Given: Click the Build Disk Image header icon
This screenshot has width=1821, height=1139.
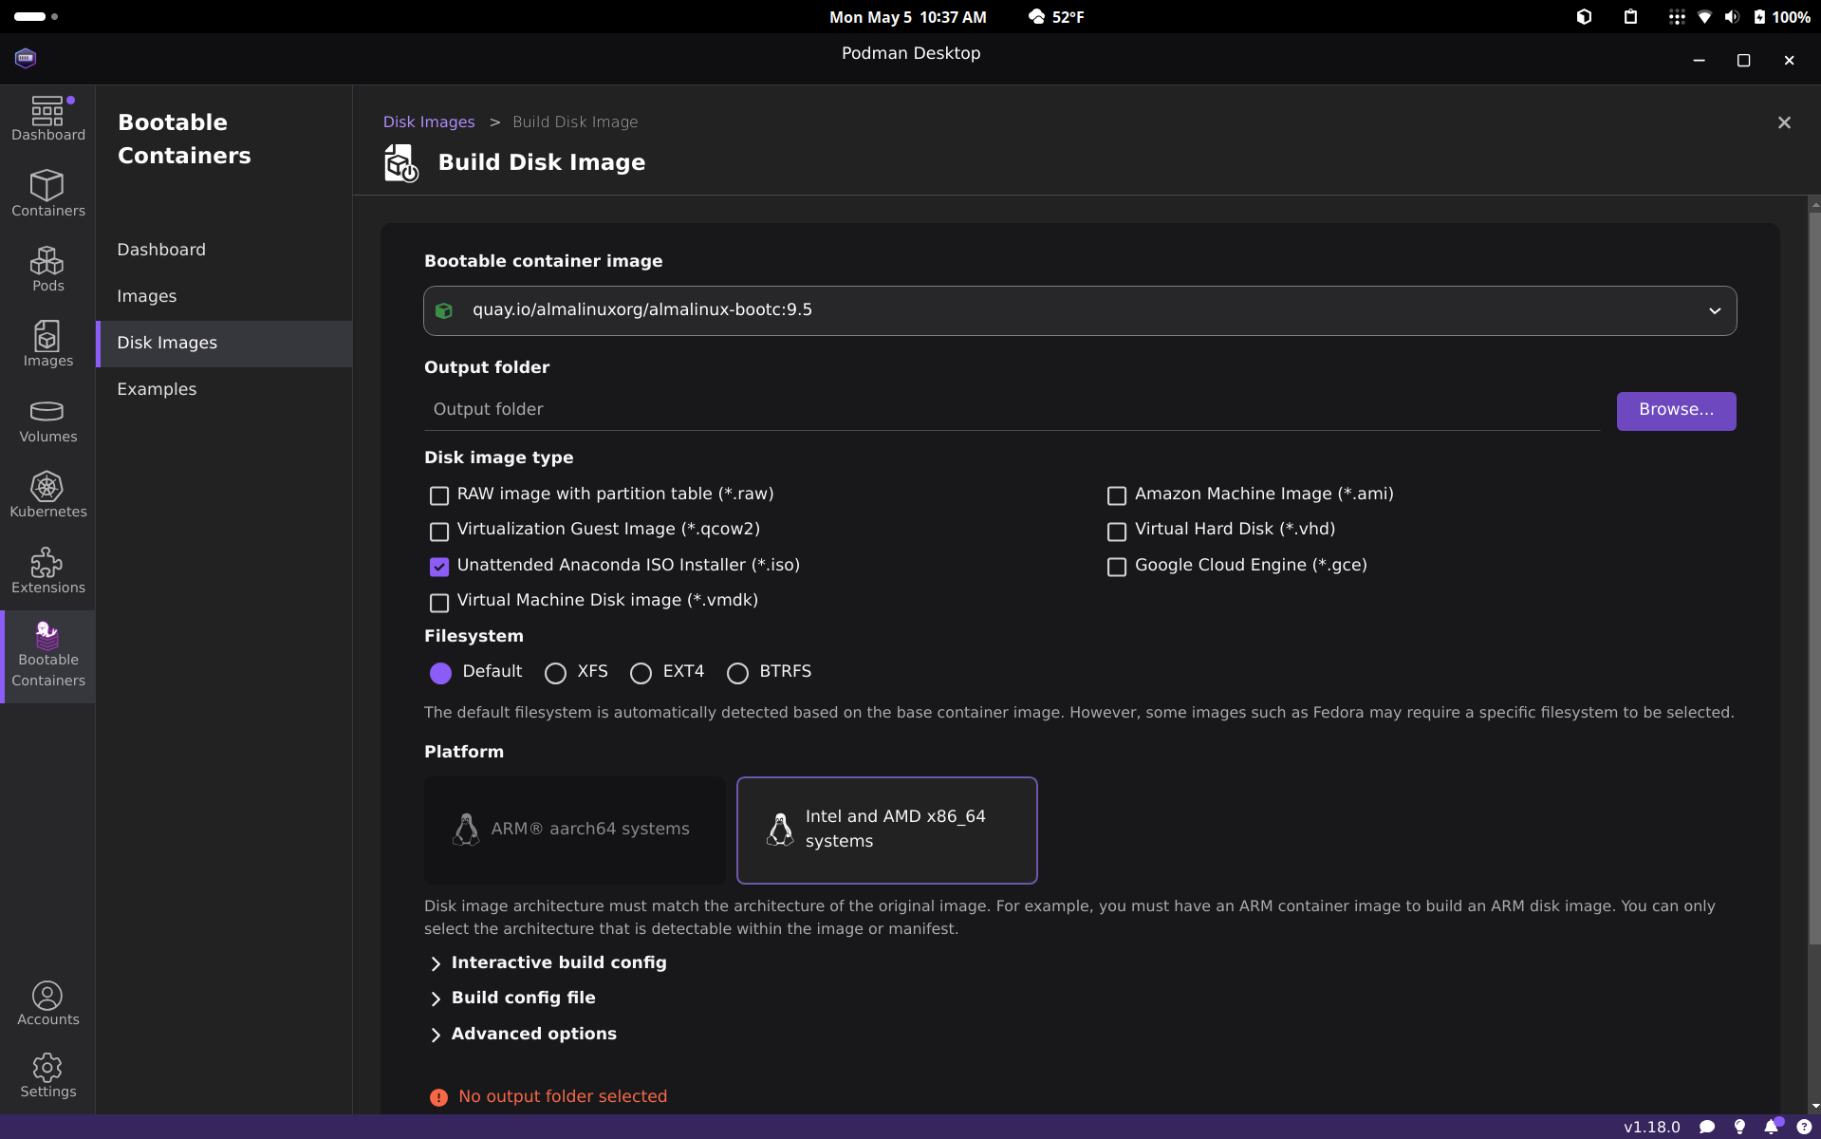Looking at the screenshot, I should point(401,163).
